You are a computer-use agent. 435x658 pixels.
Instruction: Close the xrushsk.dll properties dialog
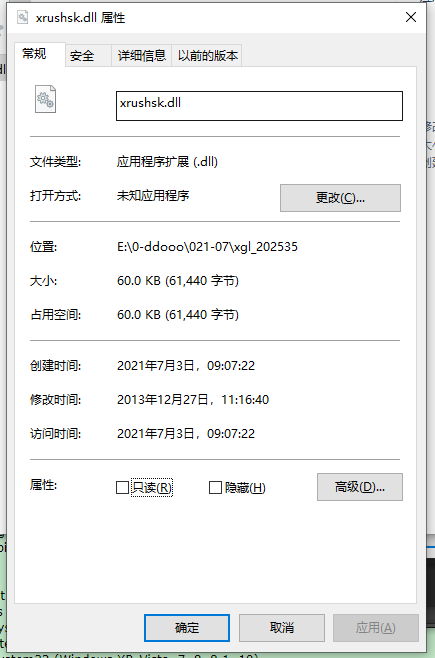[411, 17]
